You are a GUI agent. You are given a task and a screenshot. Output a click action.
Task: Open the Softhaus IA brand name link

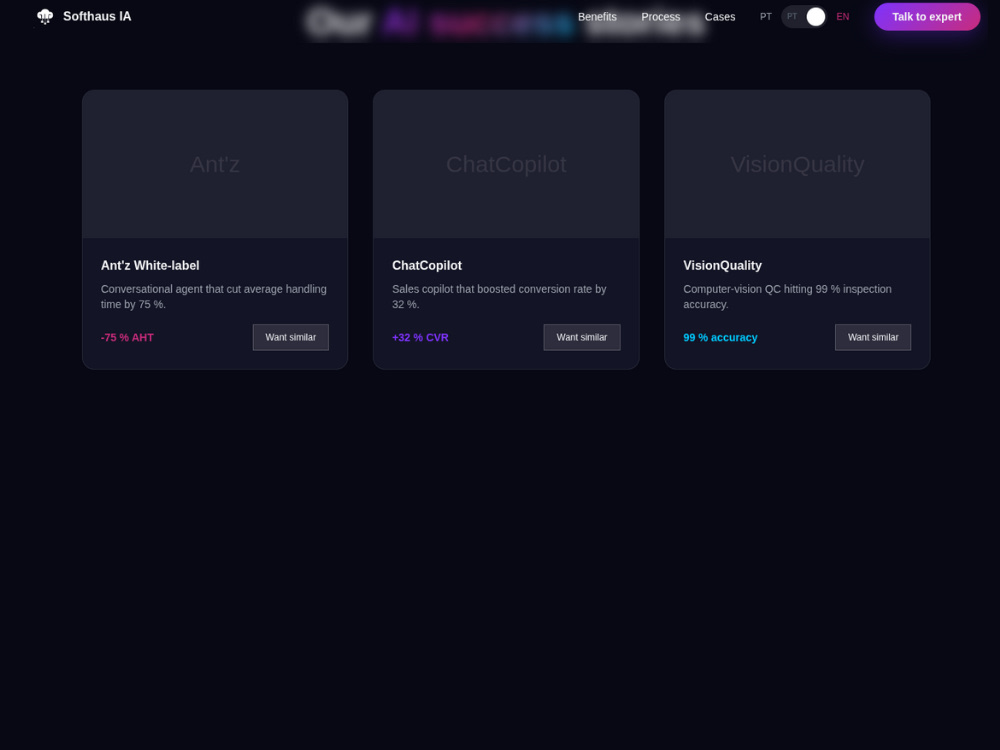[97, 17]
